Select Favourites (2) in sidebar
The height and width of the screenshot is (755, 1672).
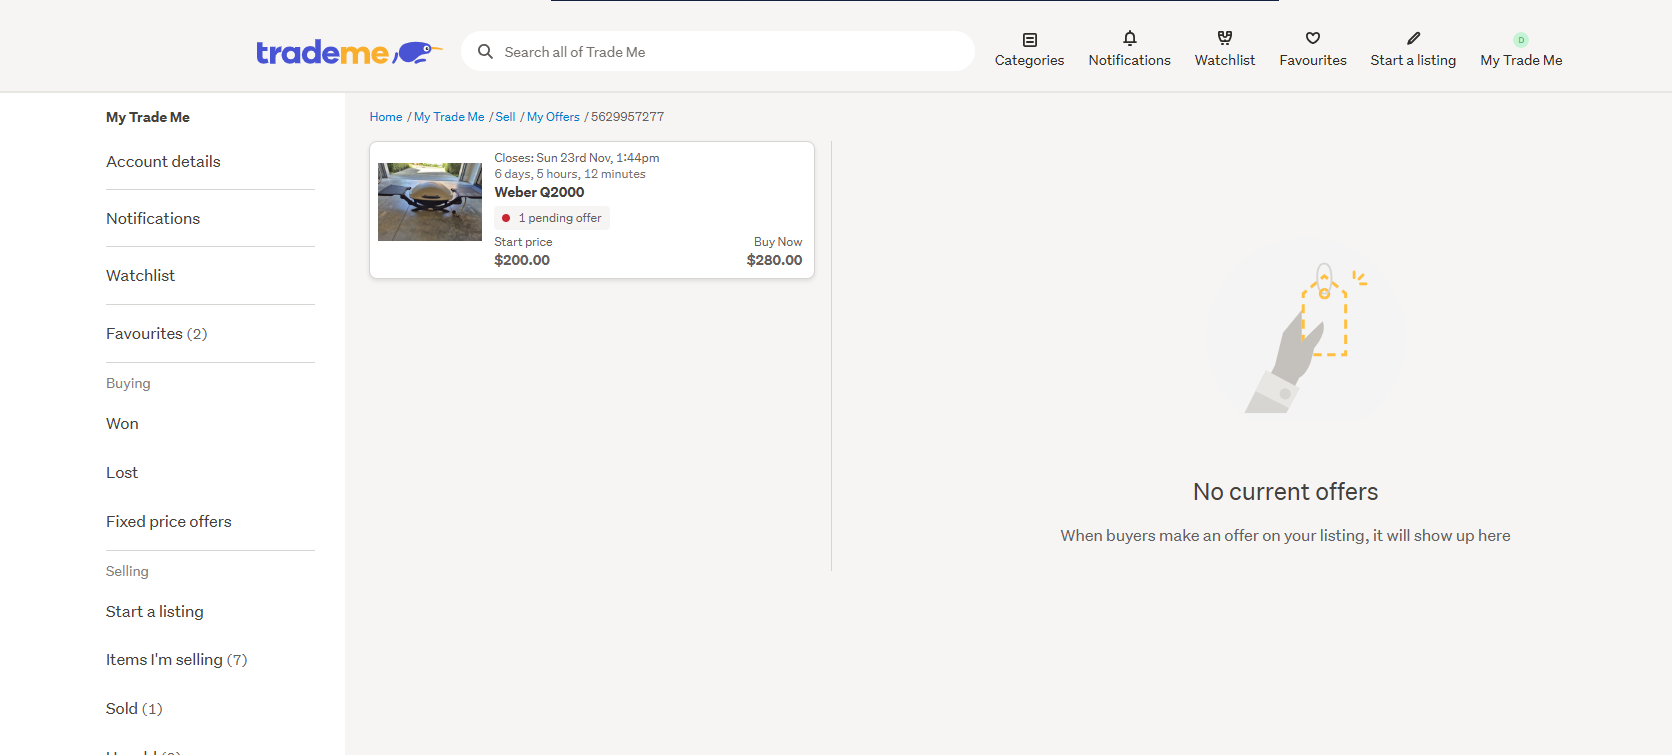(x=156, y=334)
